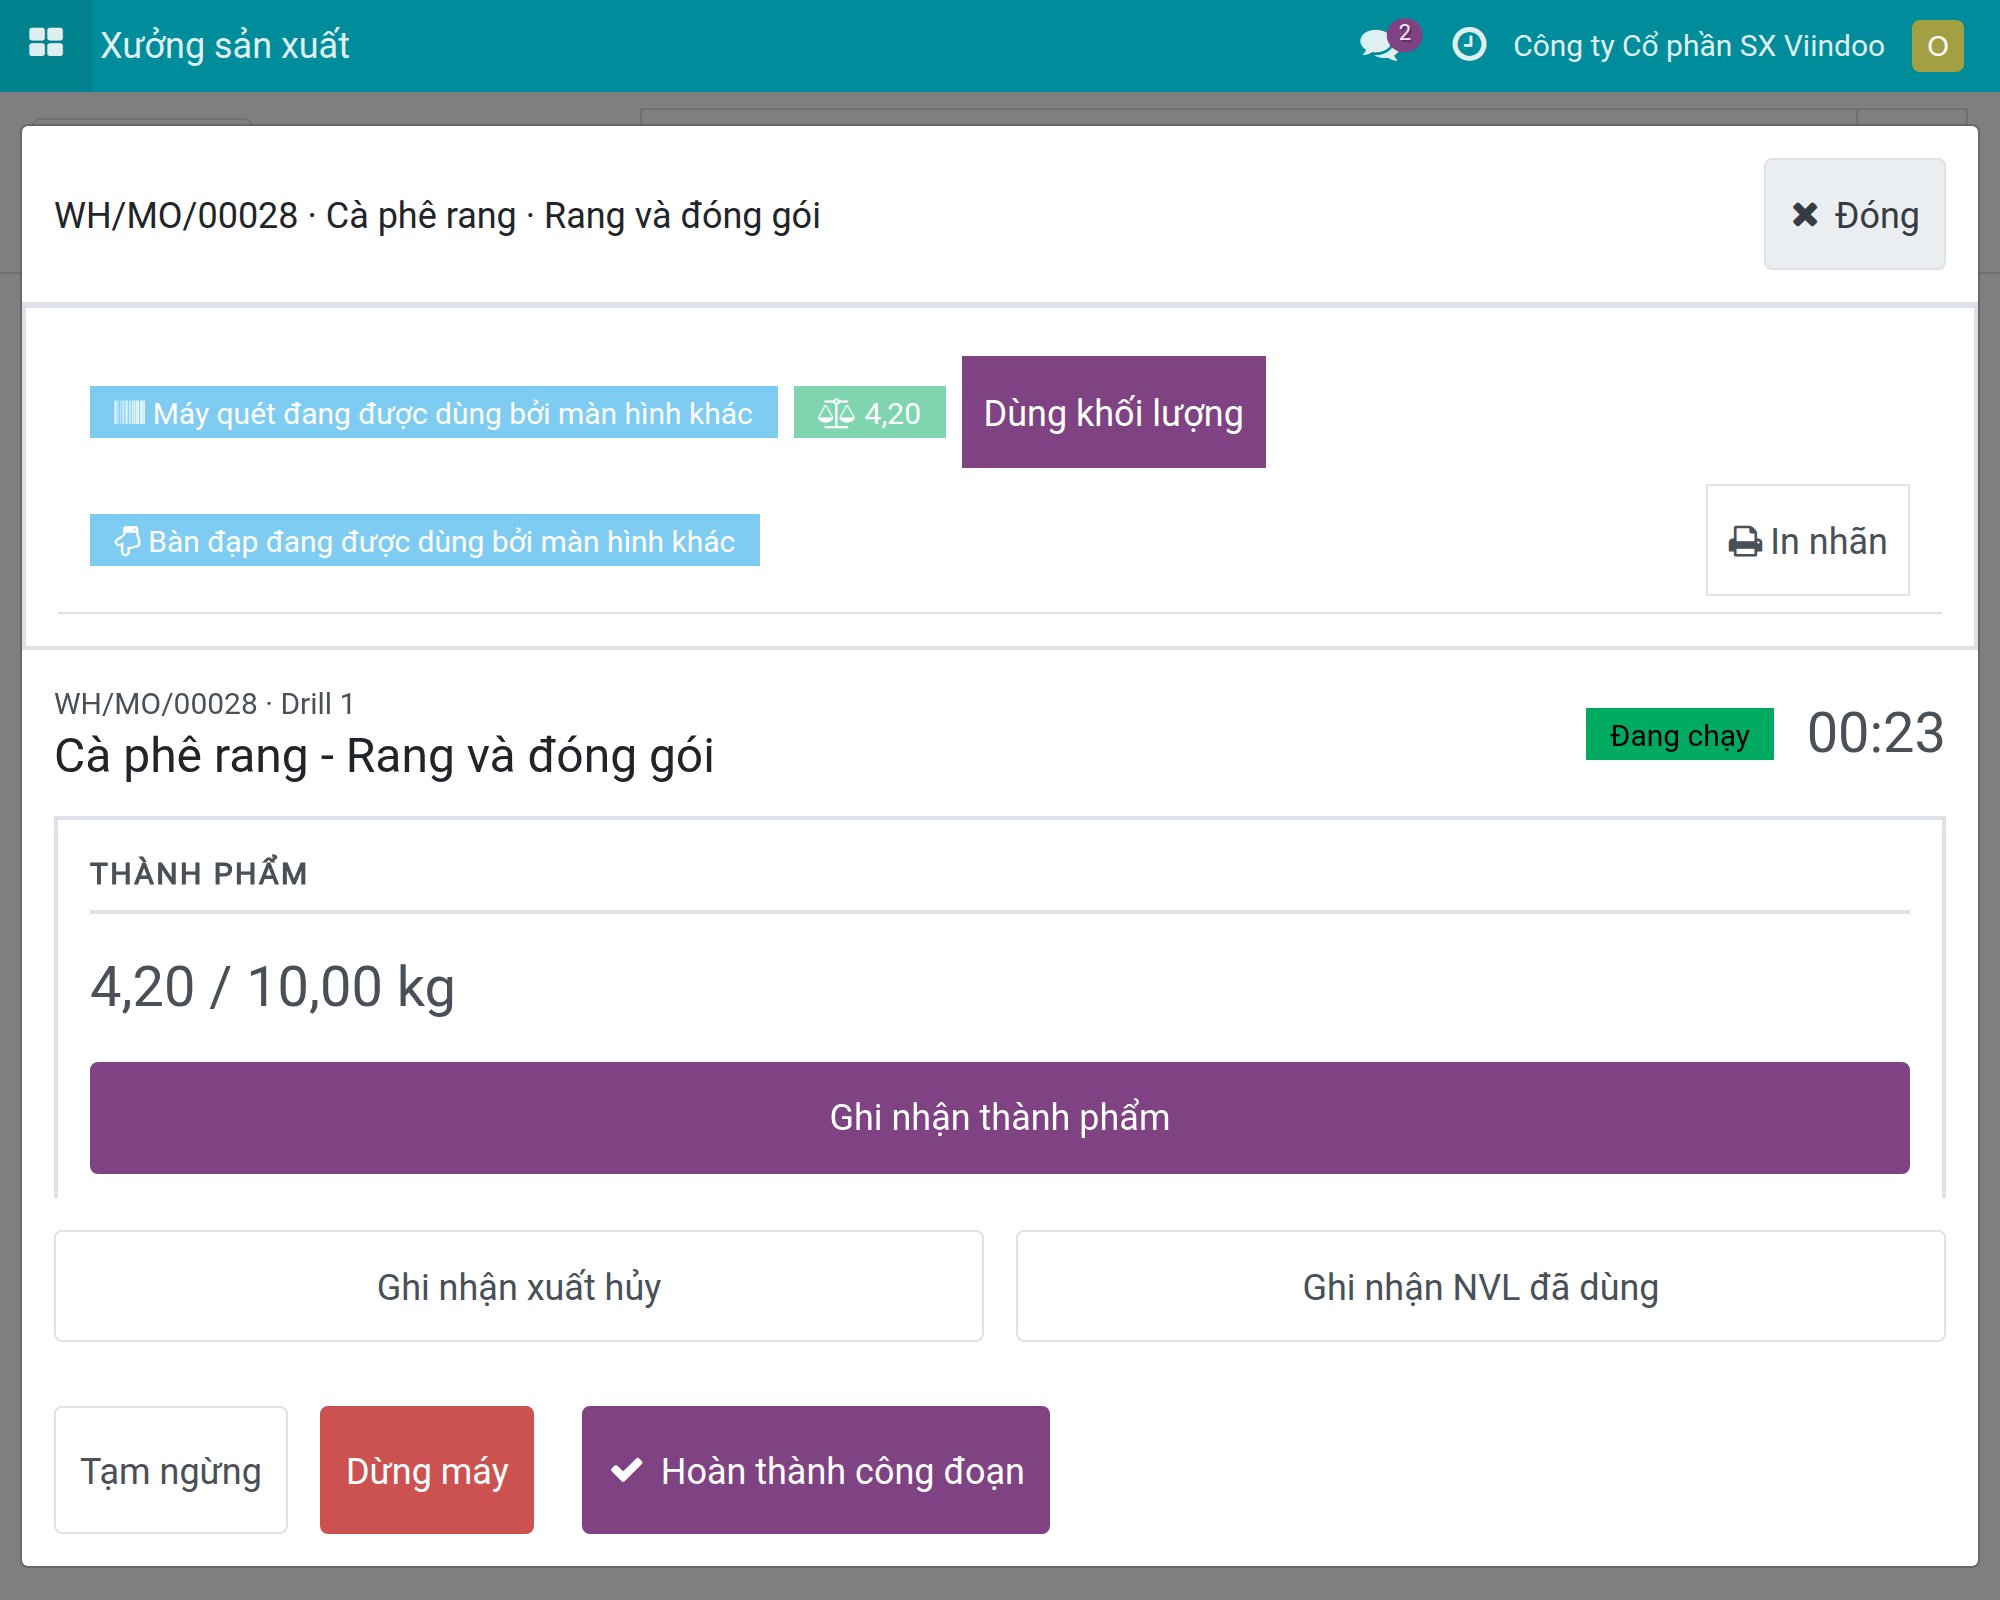Click the THÀNH PHẨM section header

pyautogui.click(x=199, y=873)
